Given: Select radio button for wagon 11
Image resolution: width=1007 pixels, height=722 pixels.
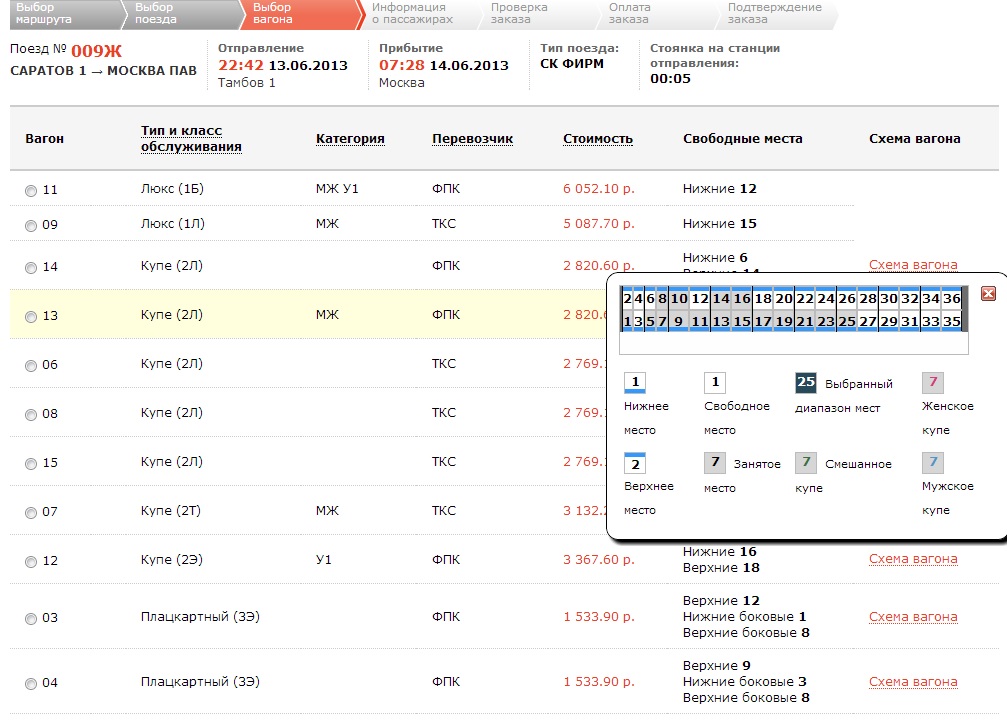Looking at the screenshot, I should click(x=31, y=190).
